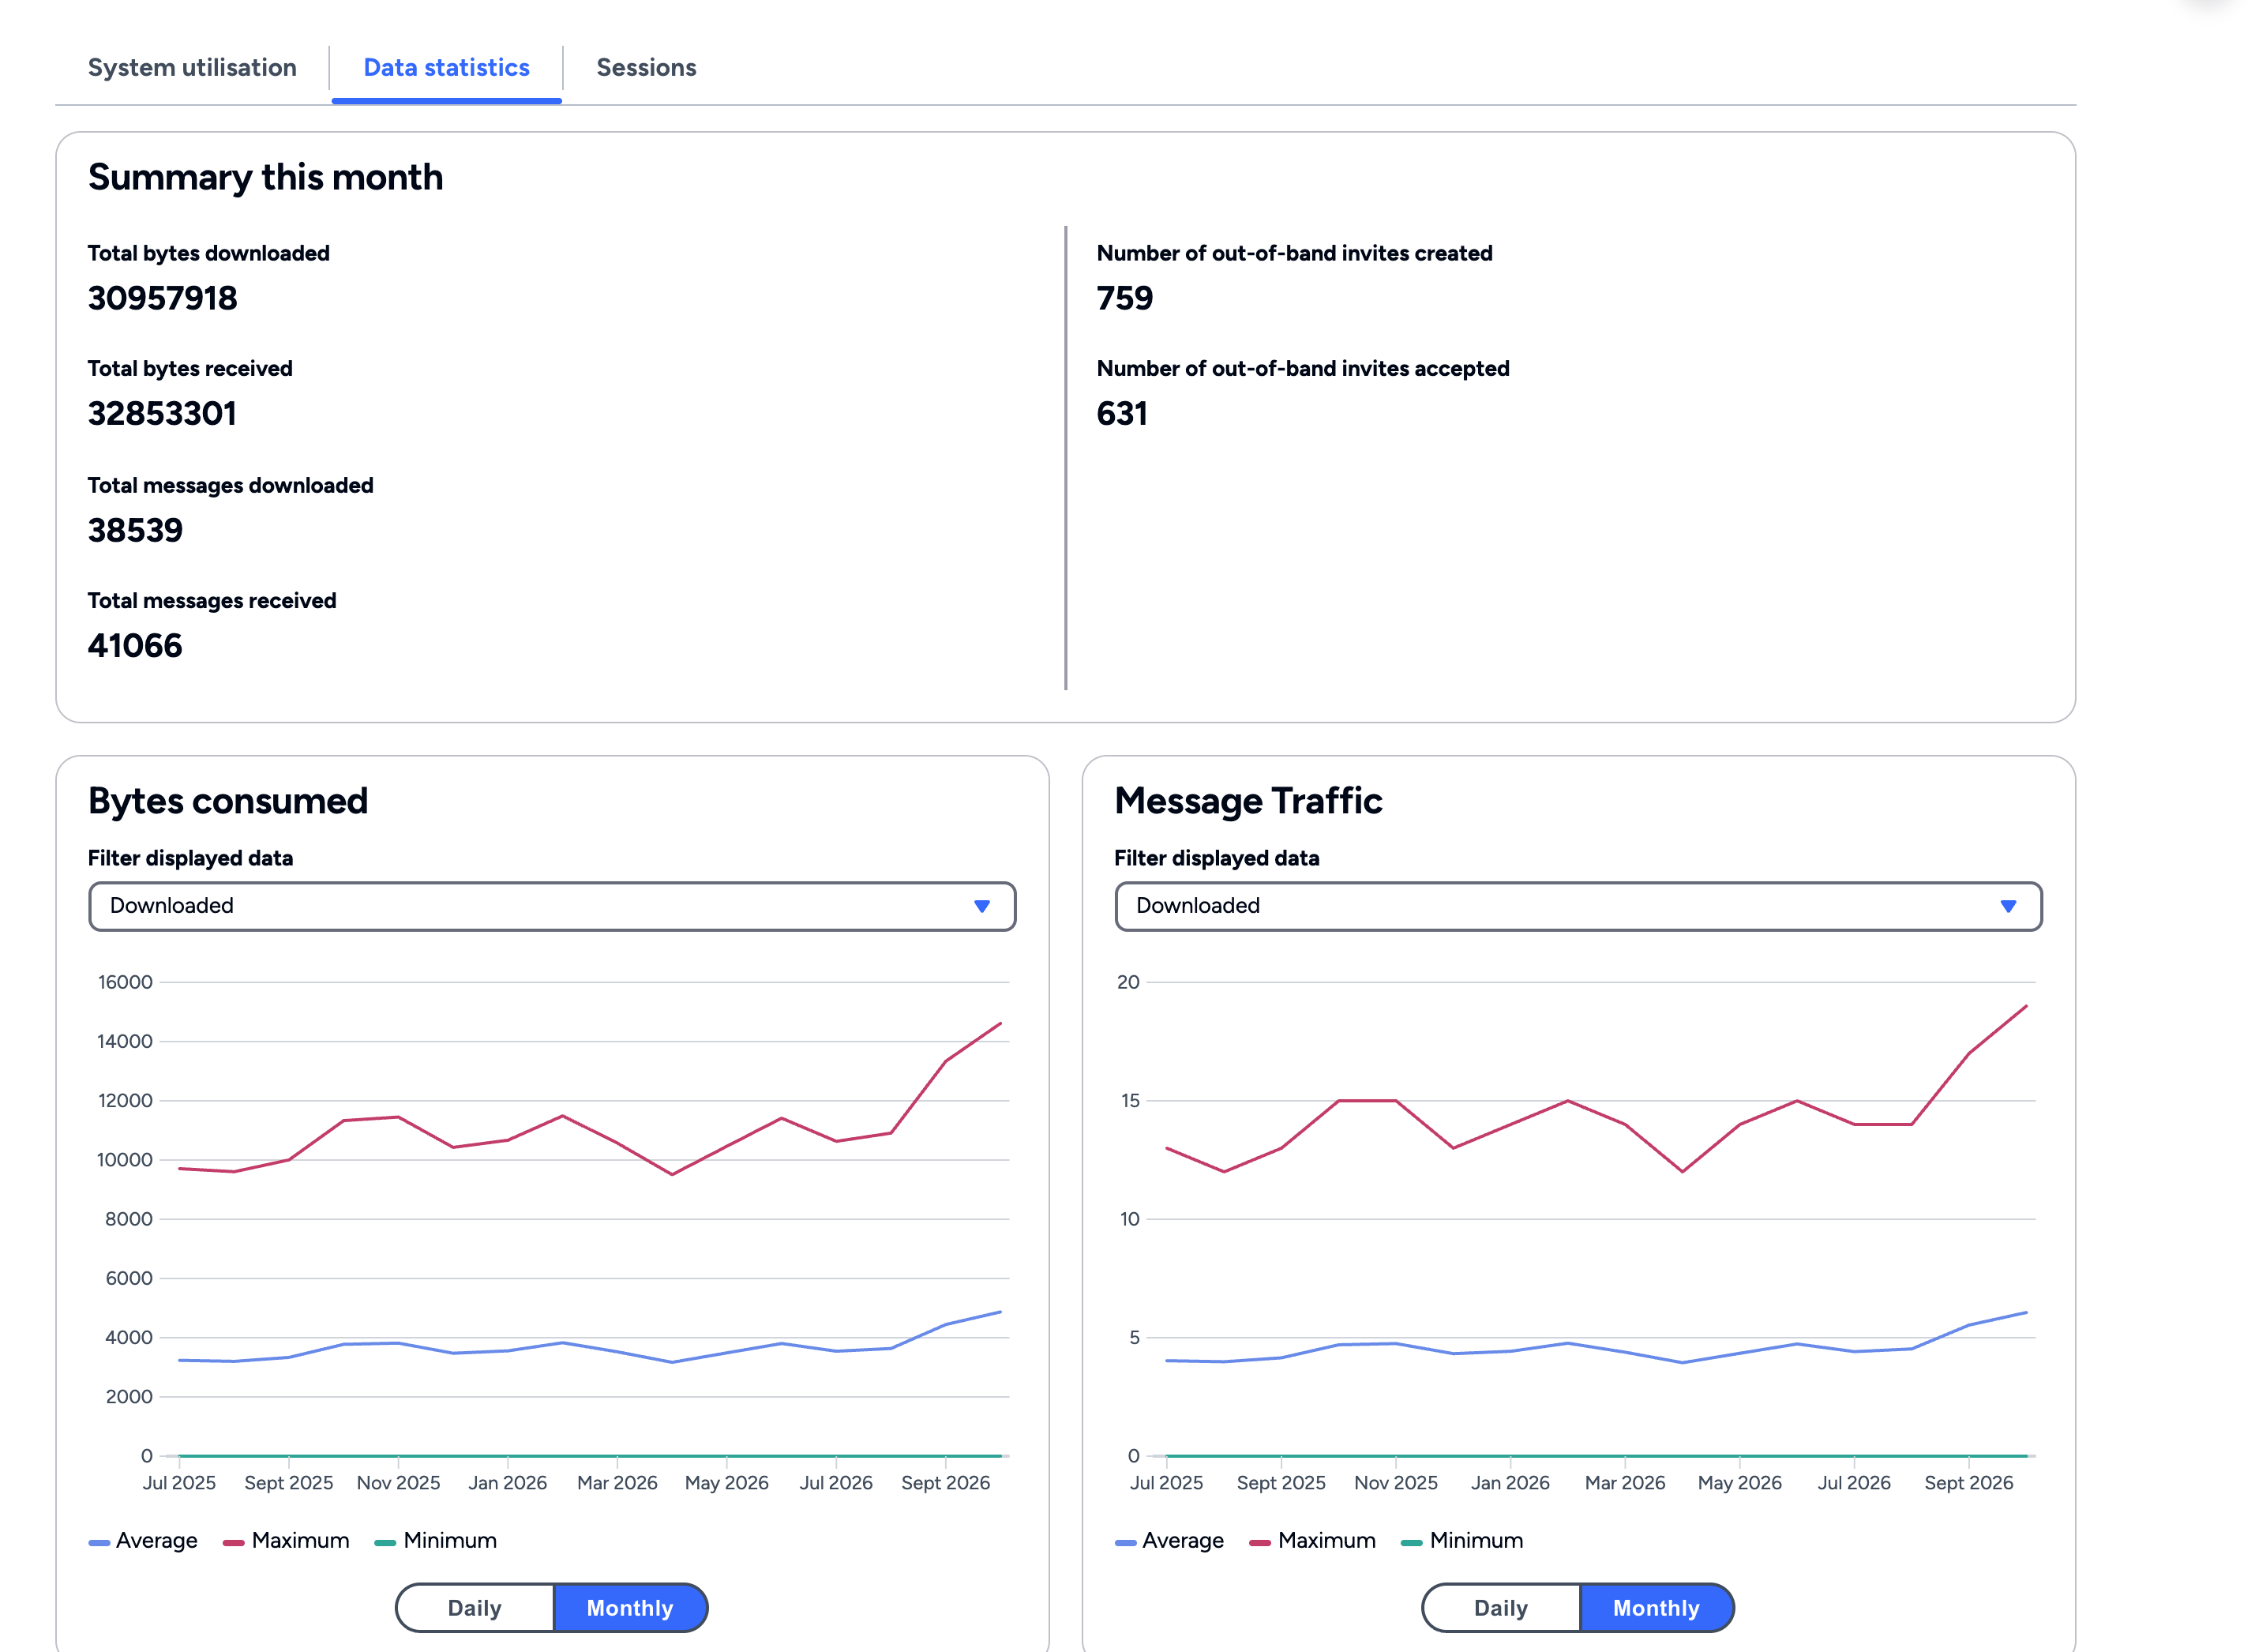Toggle Minimum series in Message Traffic legend
Image resolution: width=2255 pixels, height=1652 pixels.
tap(1461, 1541)
